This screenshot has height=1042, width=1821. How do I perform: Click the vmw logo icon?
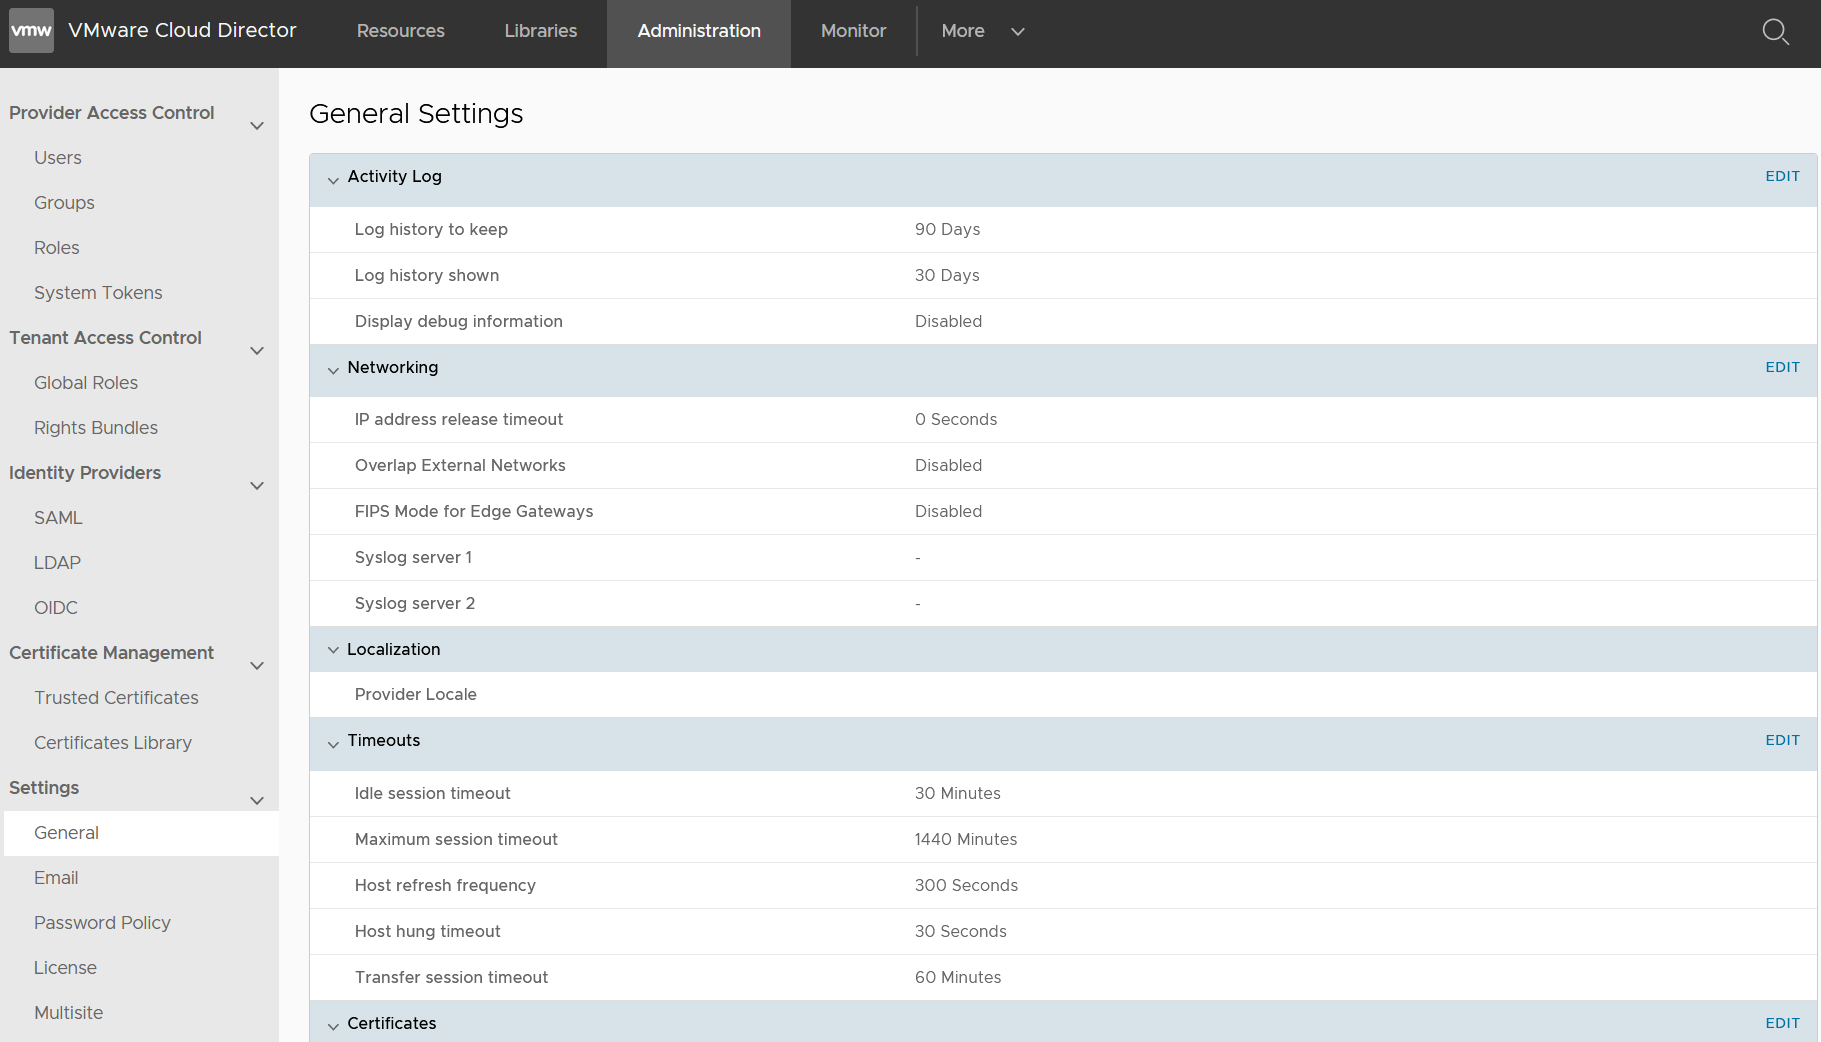tap(31, 31)
